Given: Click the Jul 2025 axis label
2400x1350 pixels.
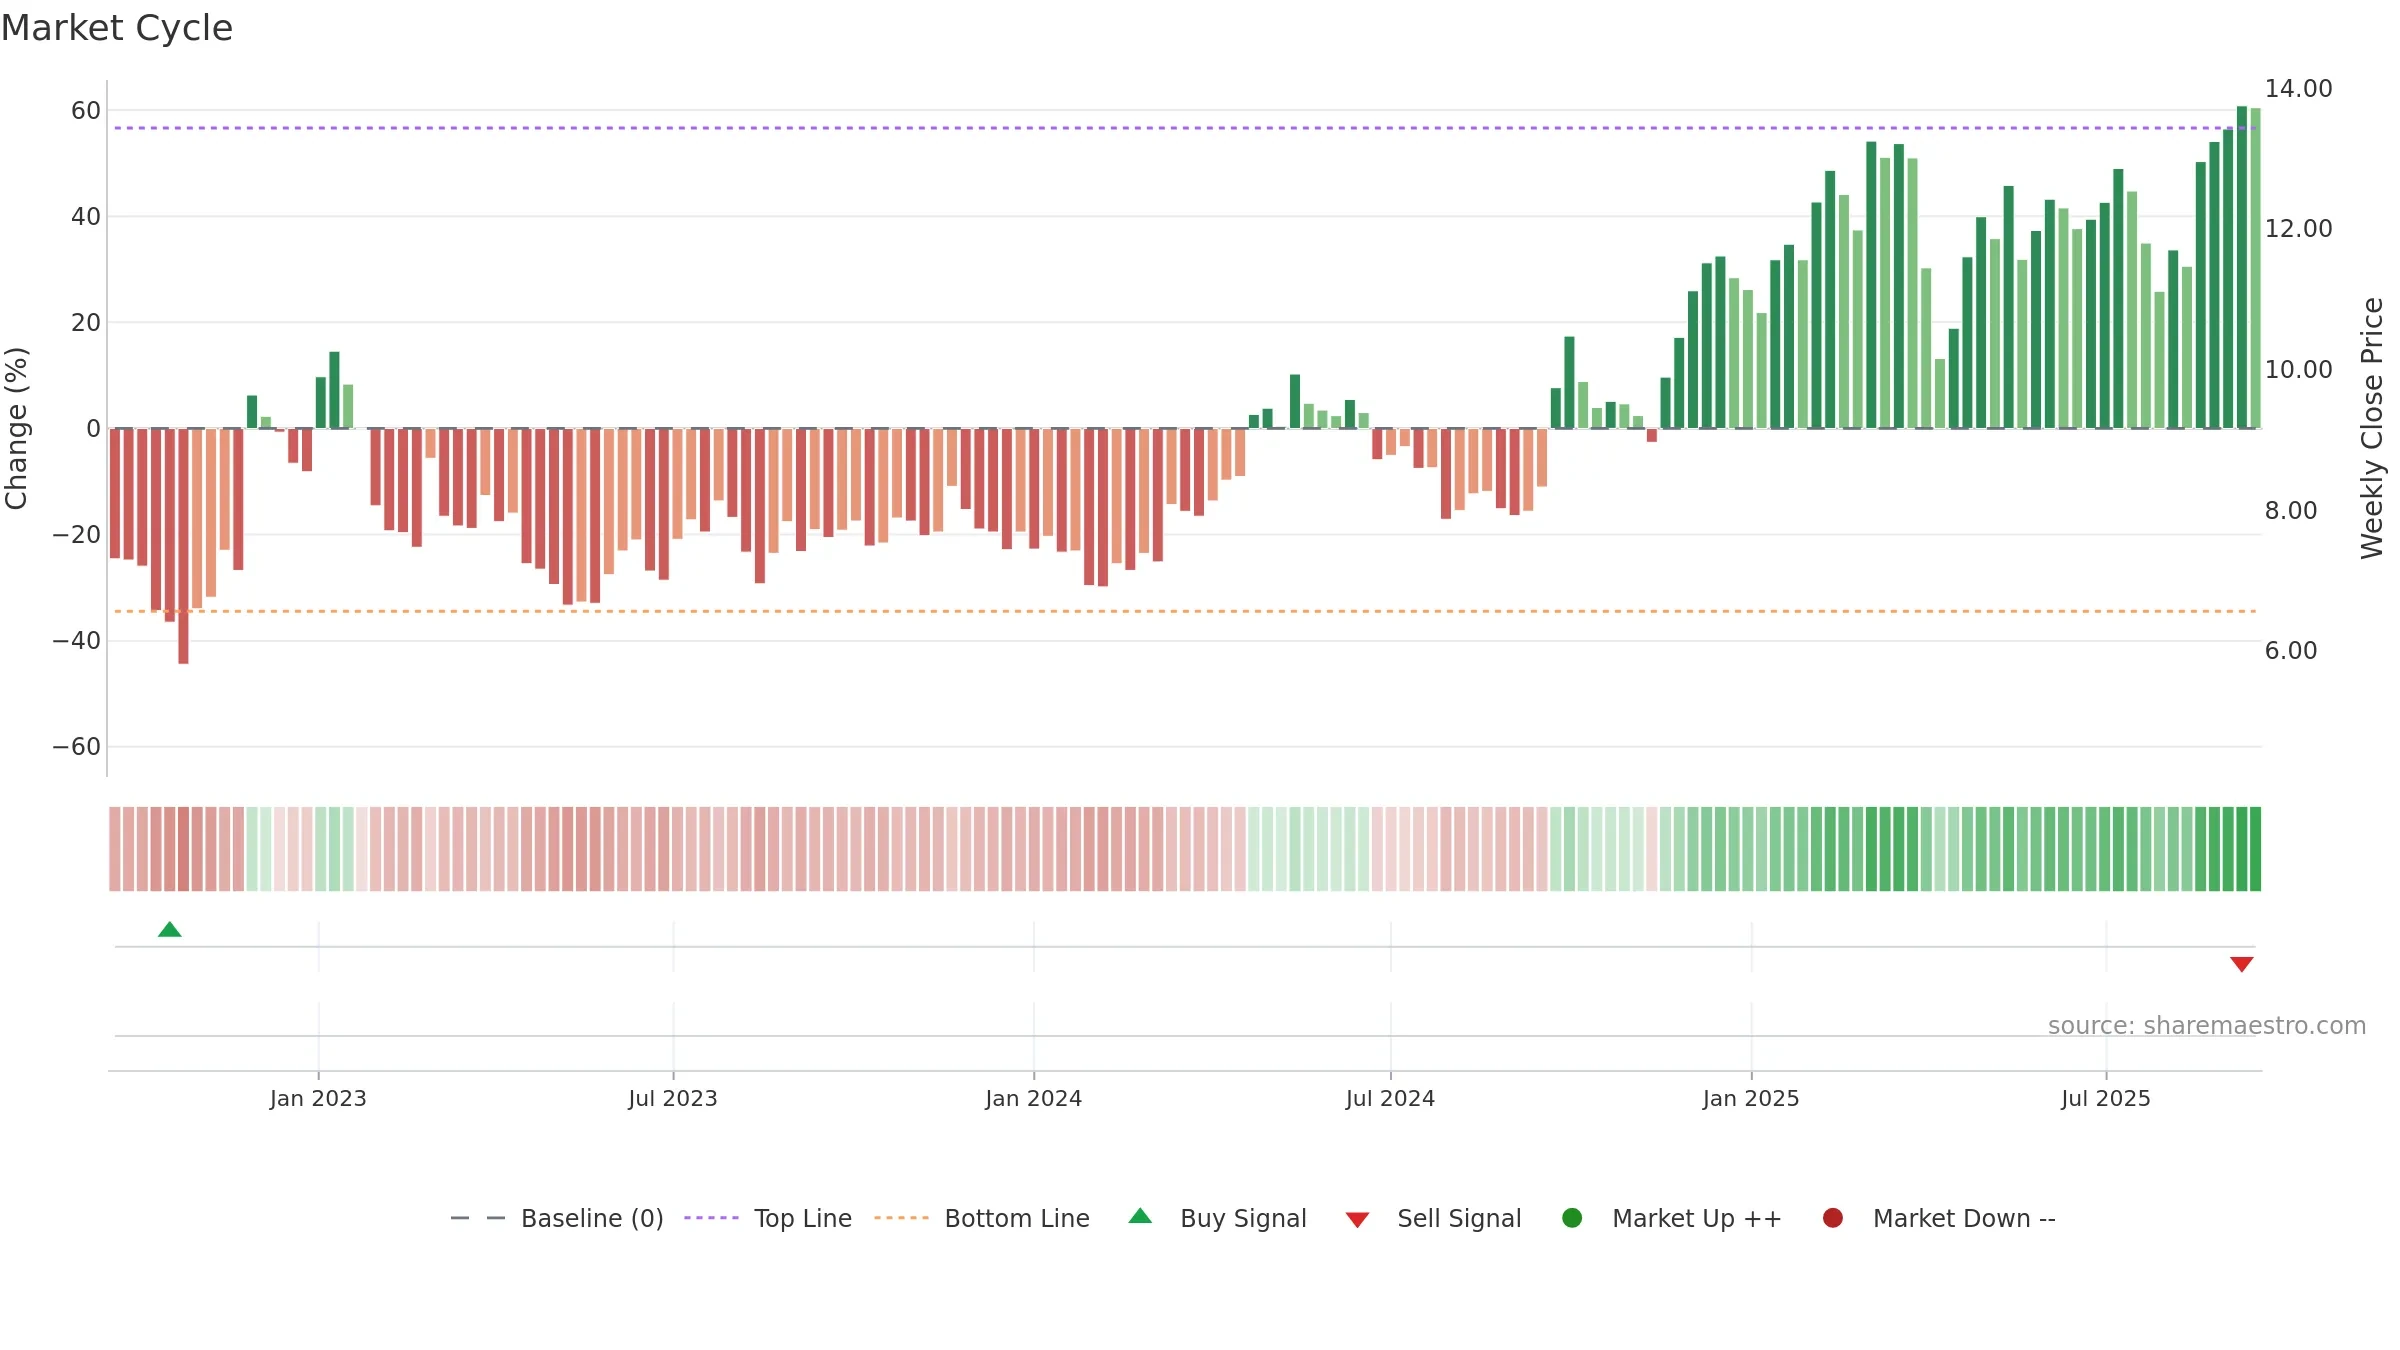Looking at the screenshot, I should coord(2106,1099).
